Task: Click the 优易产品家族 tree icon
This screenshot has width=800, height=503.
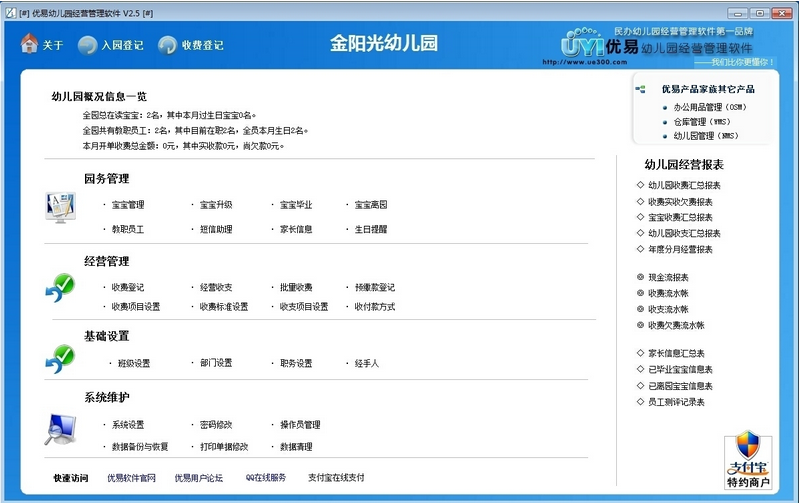Action: [x=640, y=89]
